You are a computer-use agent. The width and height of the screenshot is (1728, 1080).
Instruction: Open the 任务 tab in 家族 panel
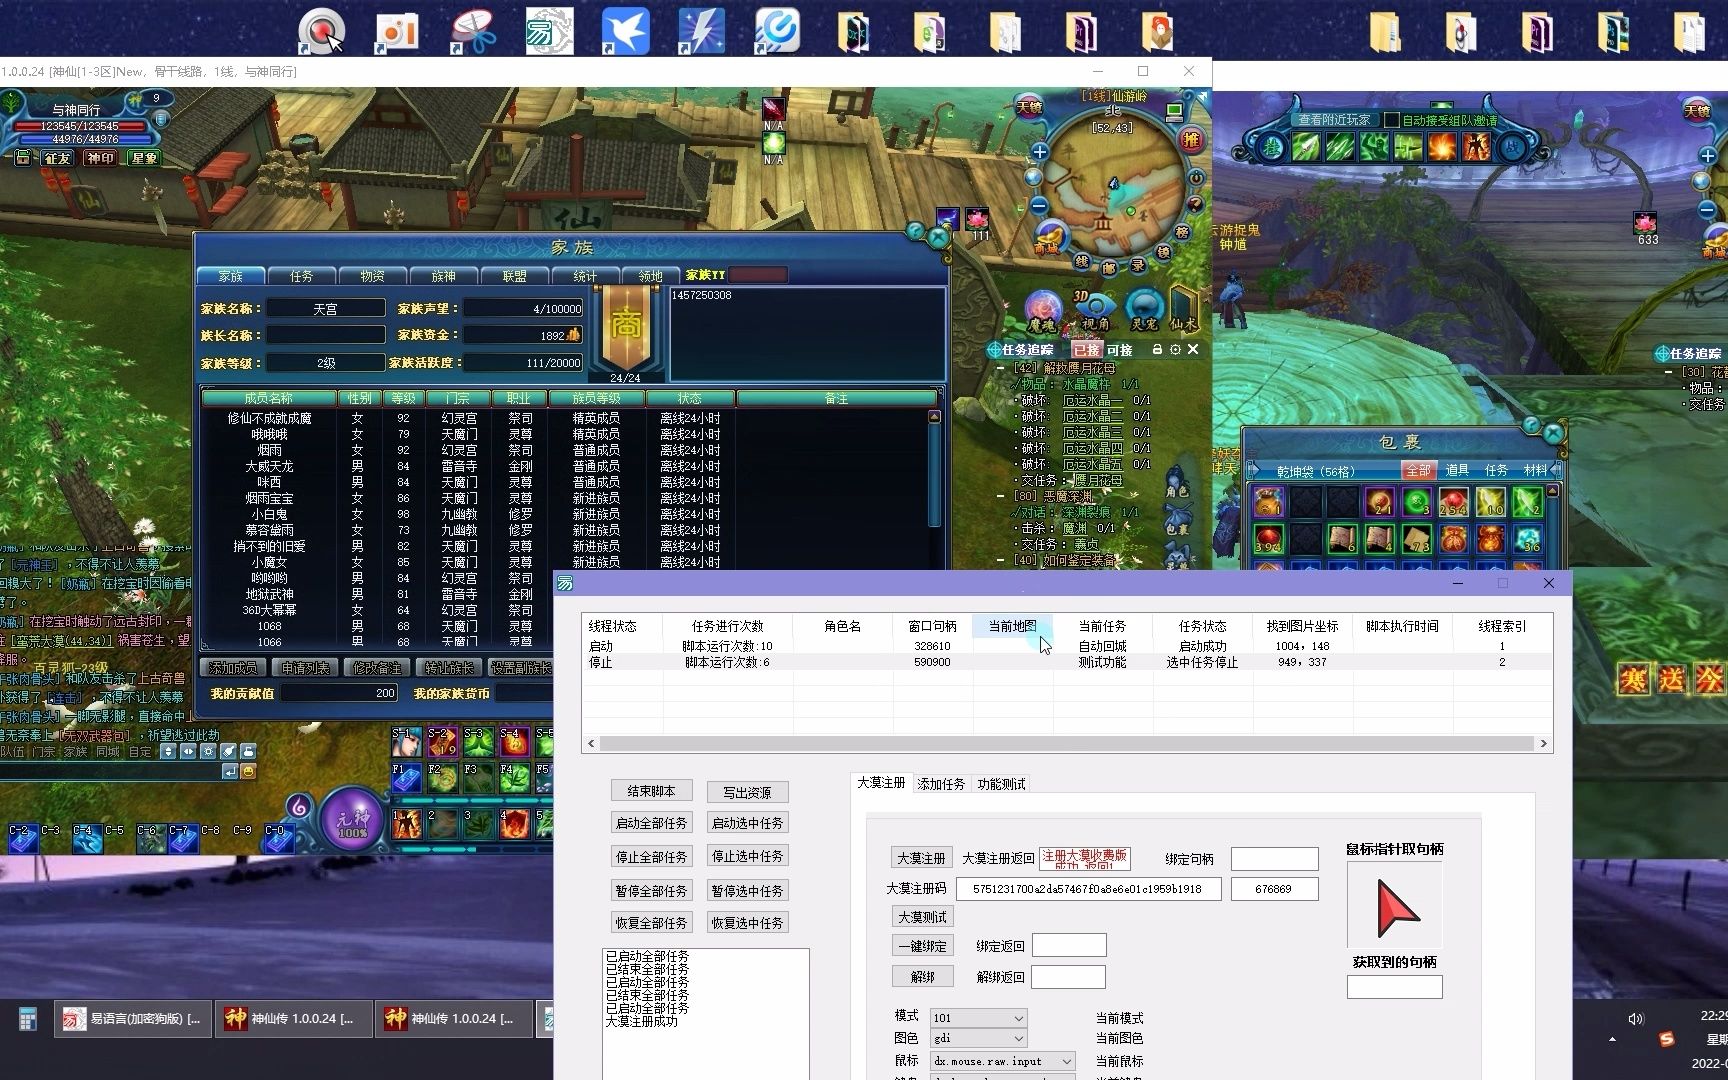pyautogui.click(x=301, y=276)
